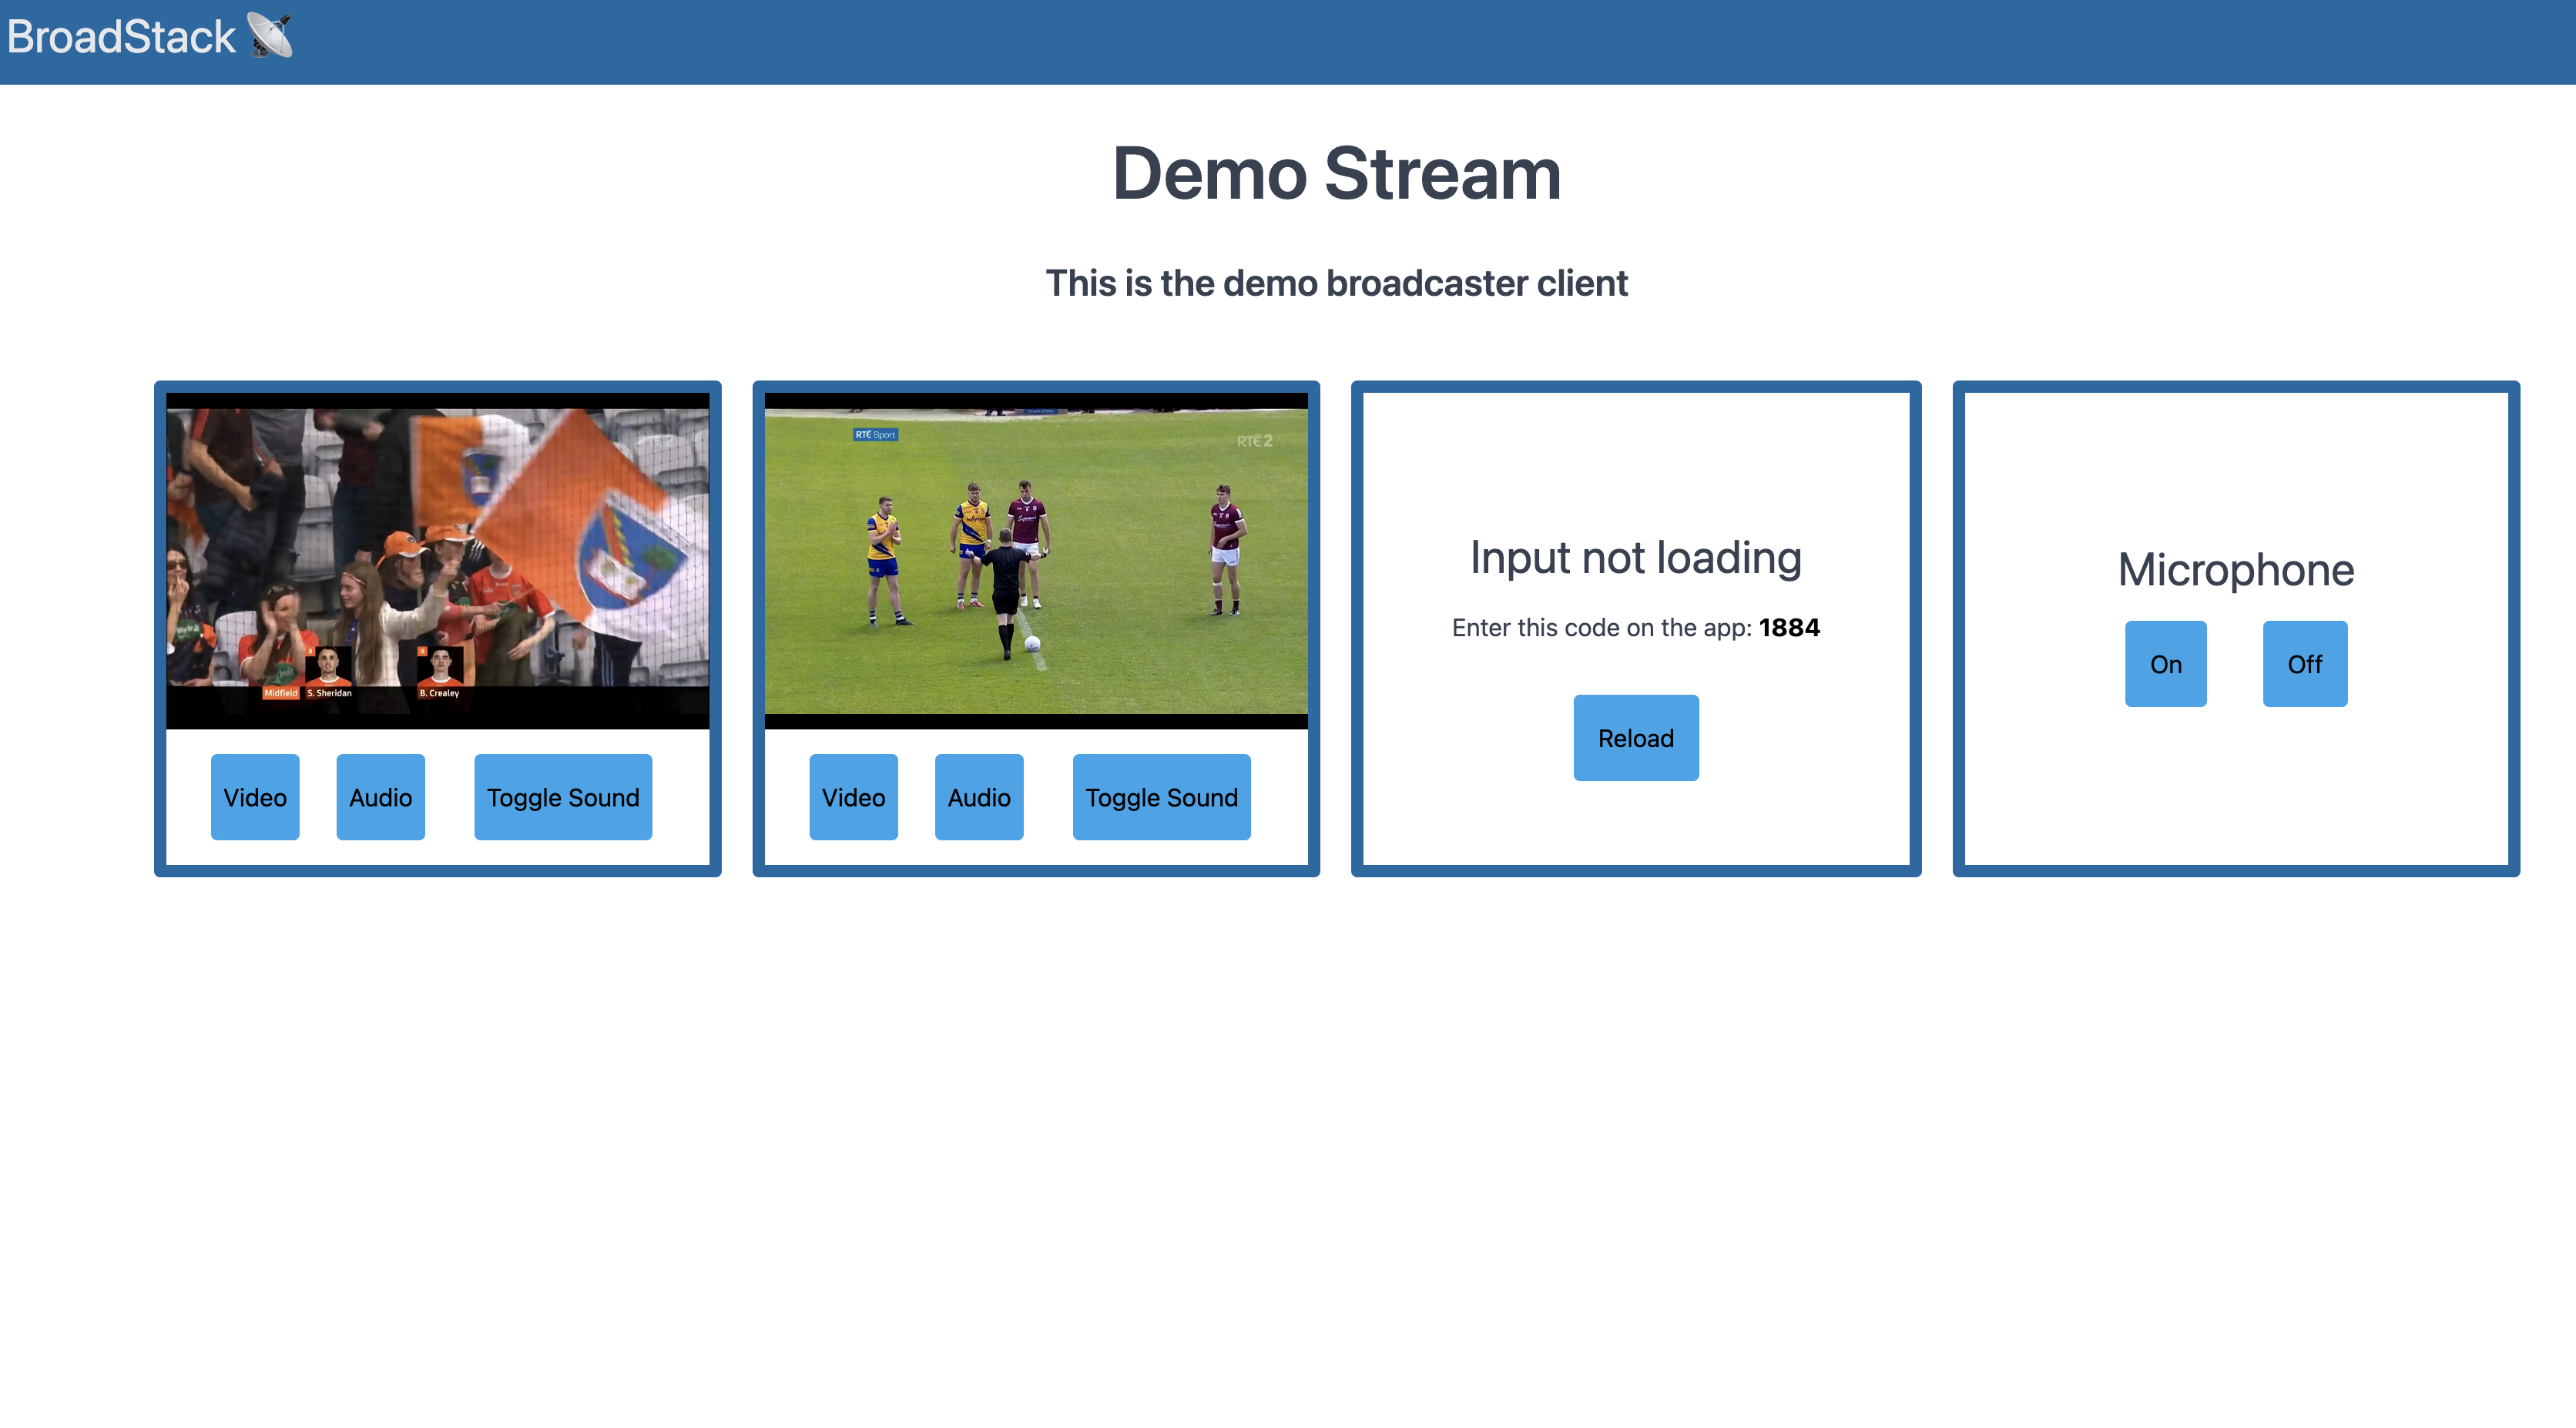Toggle Sound on the crowd flag stream

(x=562, y=797)
